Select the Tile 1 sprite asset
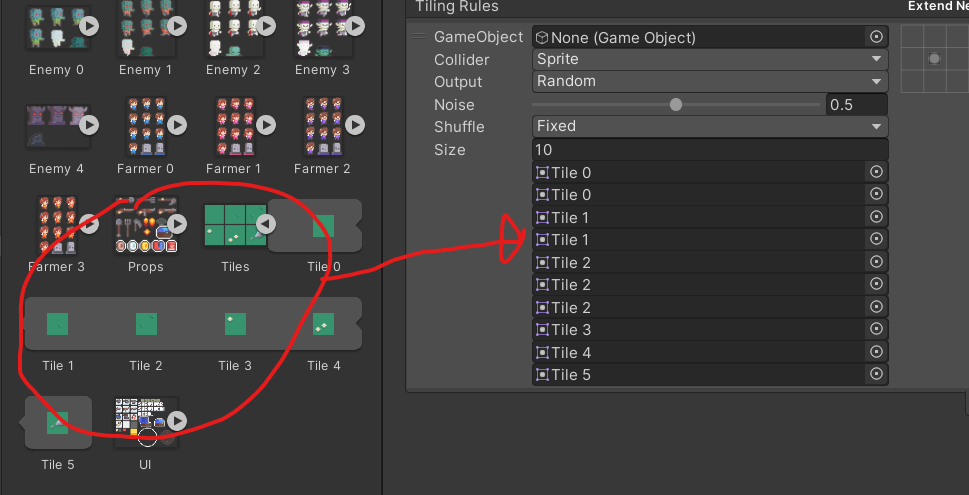The width and height of the screenshot is (969, 495). point(58,324)
